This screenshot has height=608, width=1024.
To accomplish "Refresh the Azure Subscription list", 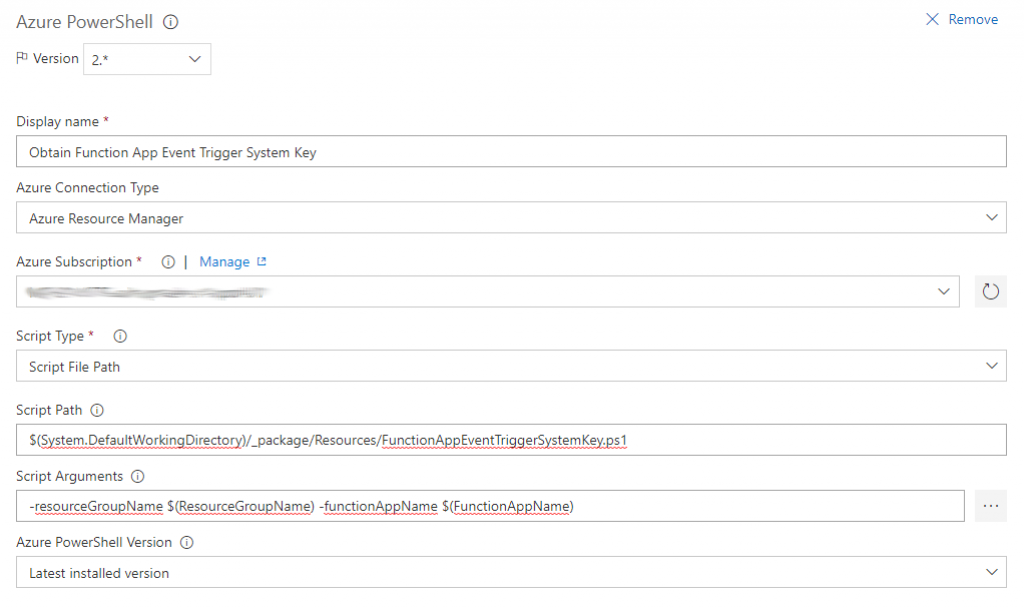I will 991,291.
